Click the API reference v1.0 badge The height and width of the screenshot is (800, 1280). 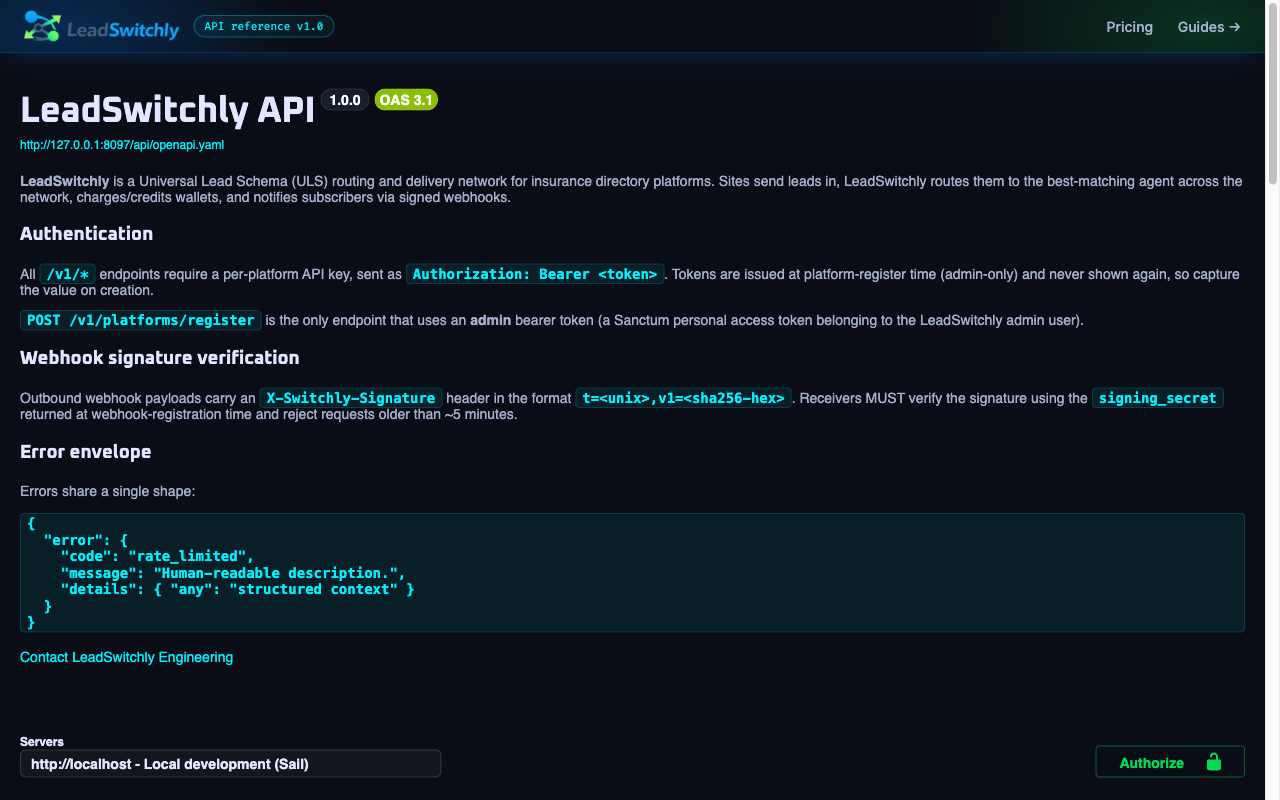[263, 26]
